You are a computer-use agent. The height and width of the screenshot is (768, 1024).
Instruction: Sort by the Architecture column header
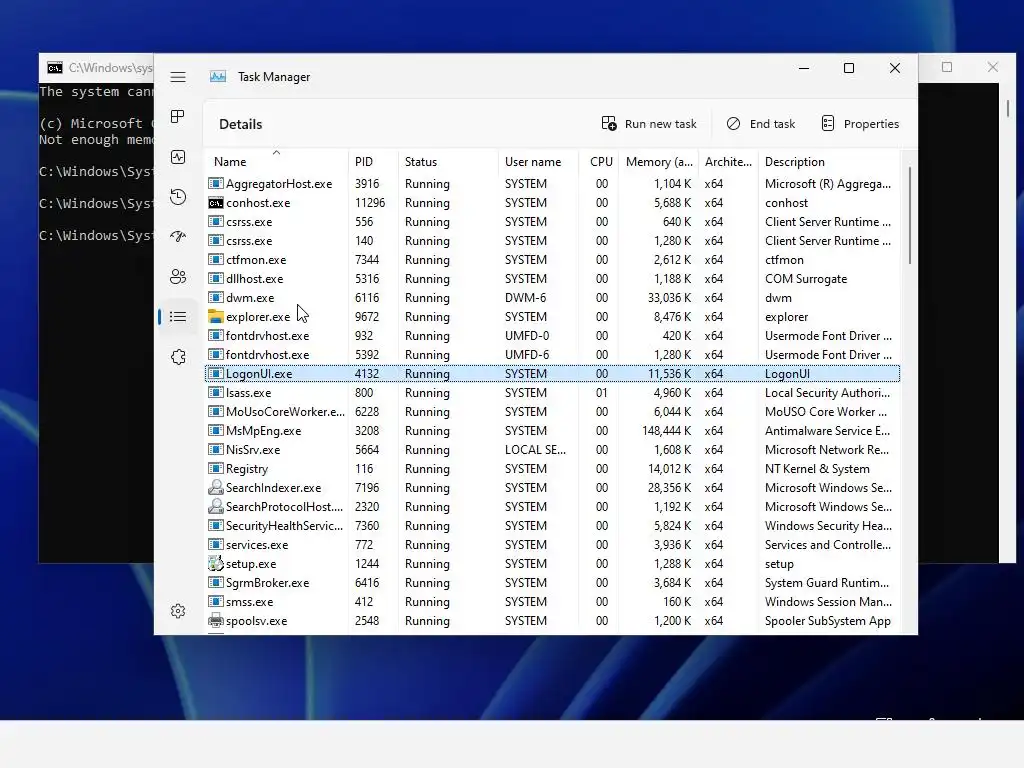728,161
